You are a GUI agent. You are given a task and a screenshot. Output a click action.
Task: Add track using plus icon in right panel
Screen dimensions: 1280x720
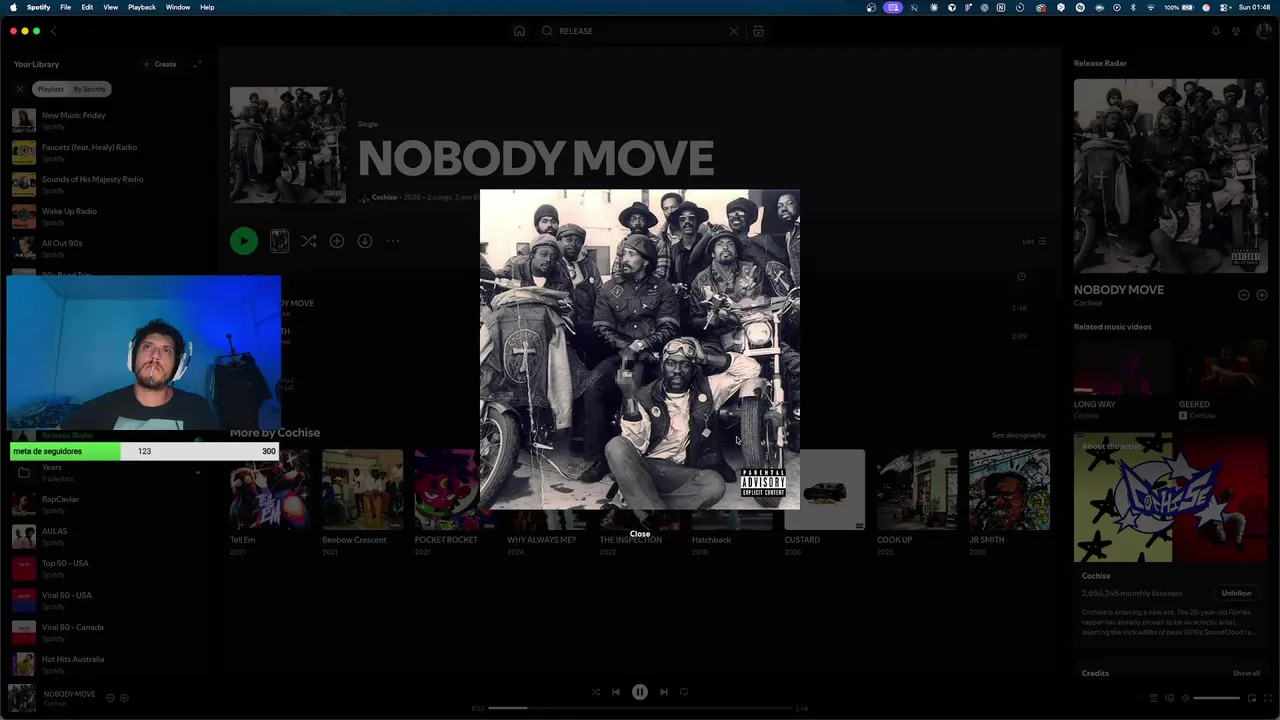(x=1262, y=295)
